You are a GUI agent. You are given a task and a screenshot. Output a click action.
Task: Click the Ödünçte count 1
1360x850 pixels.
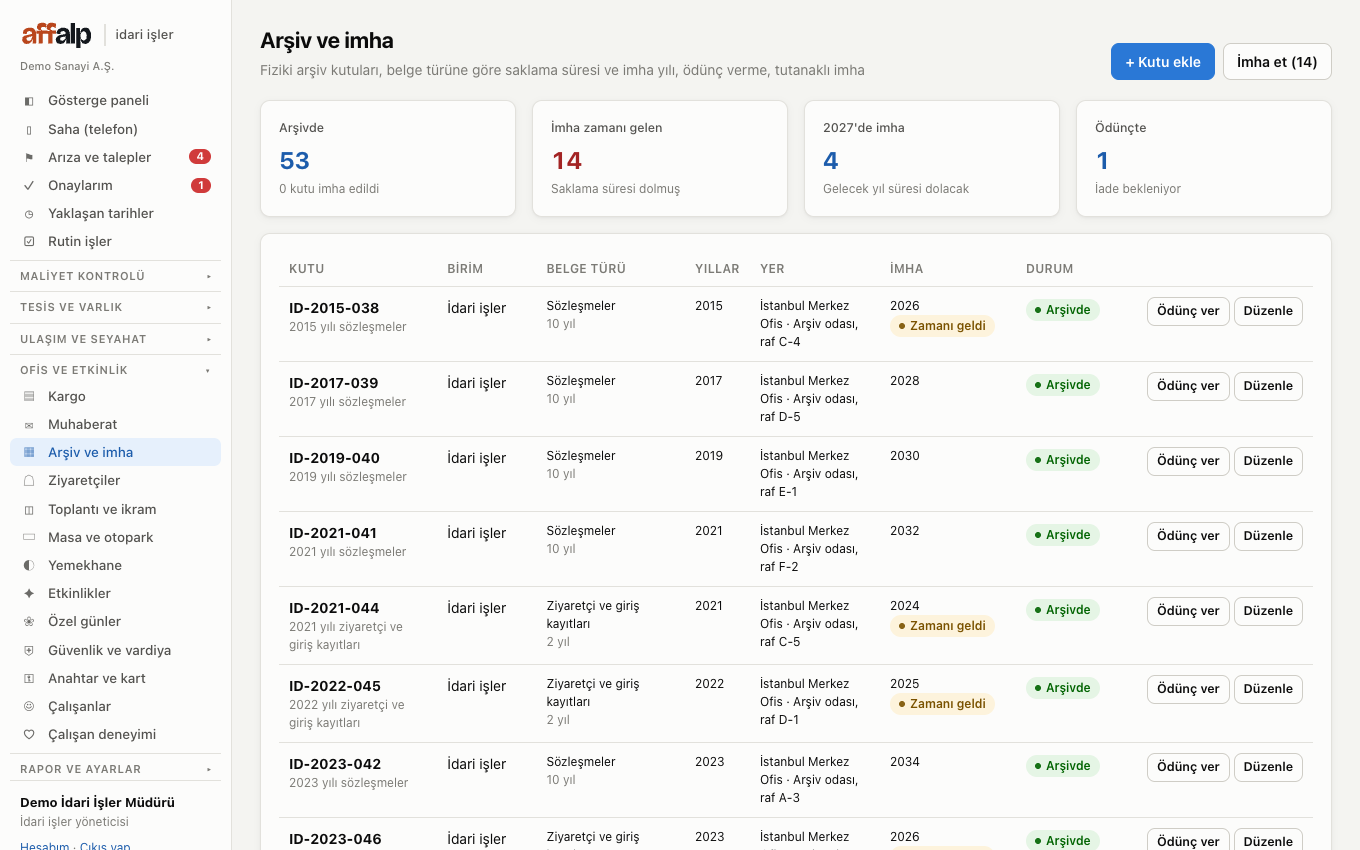tap(1103, 160)
